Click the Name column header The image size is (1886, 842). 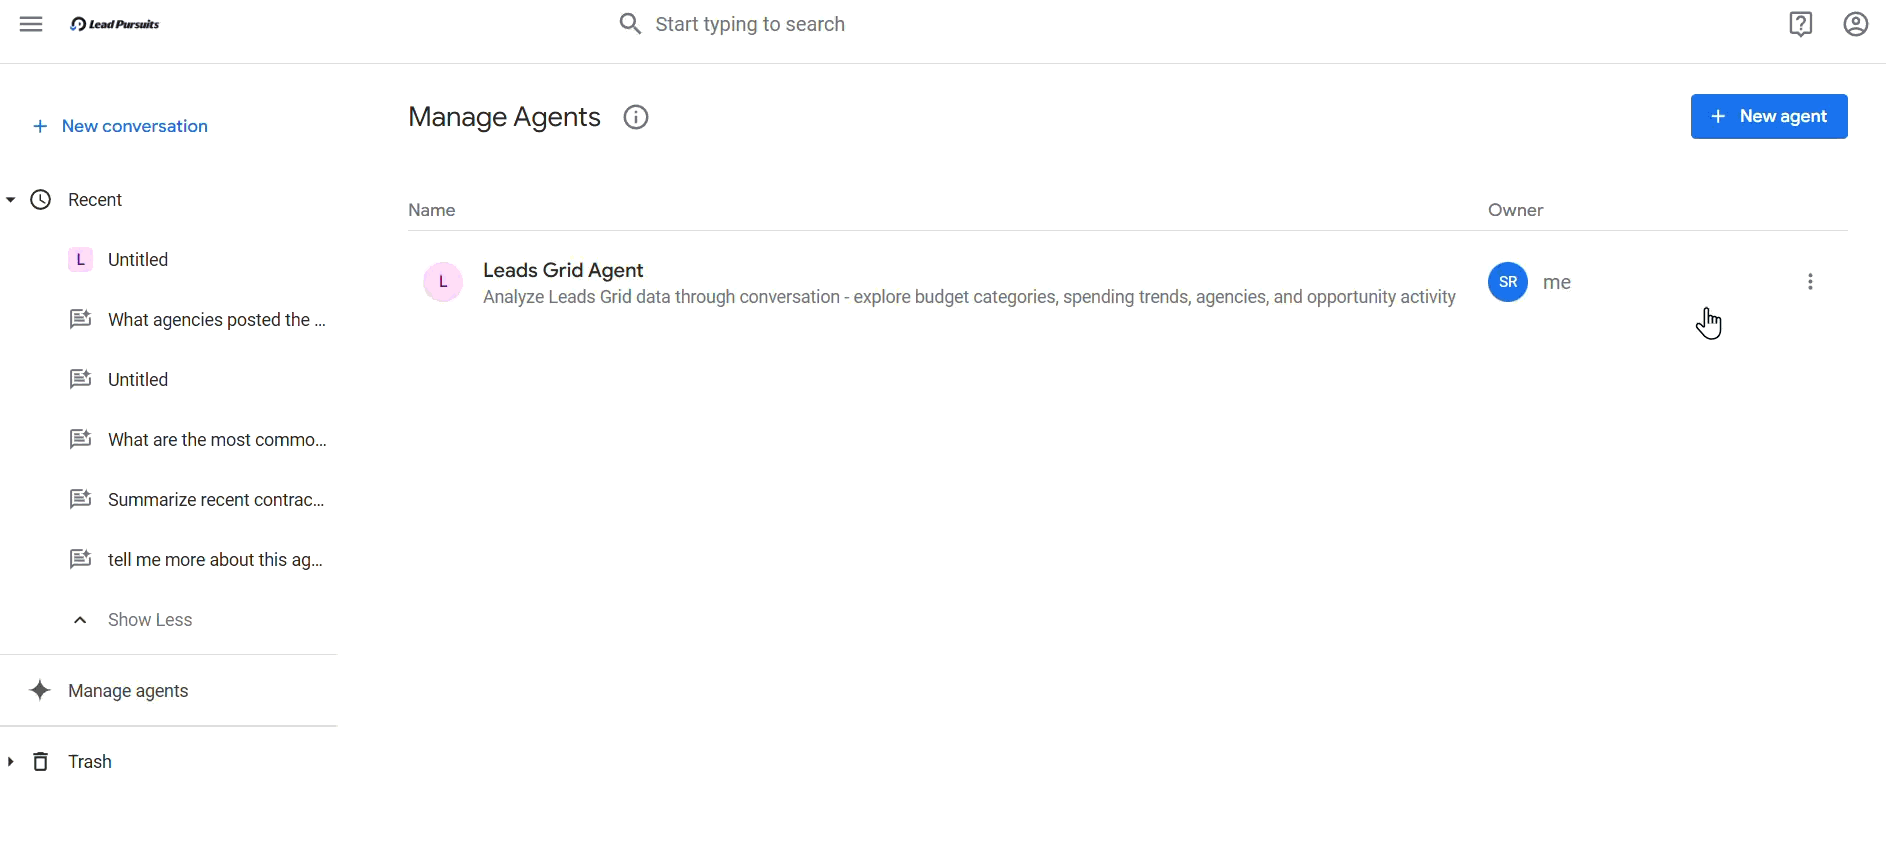pos(432,210)
